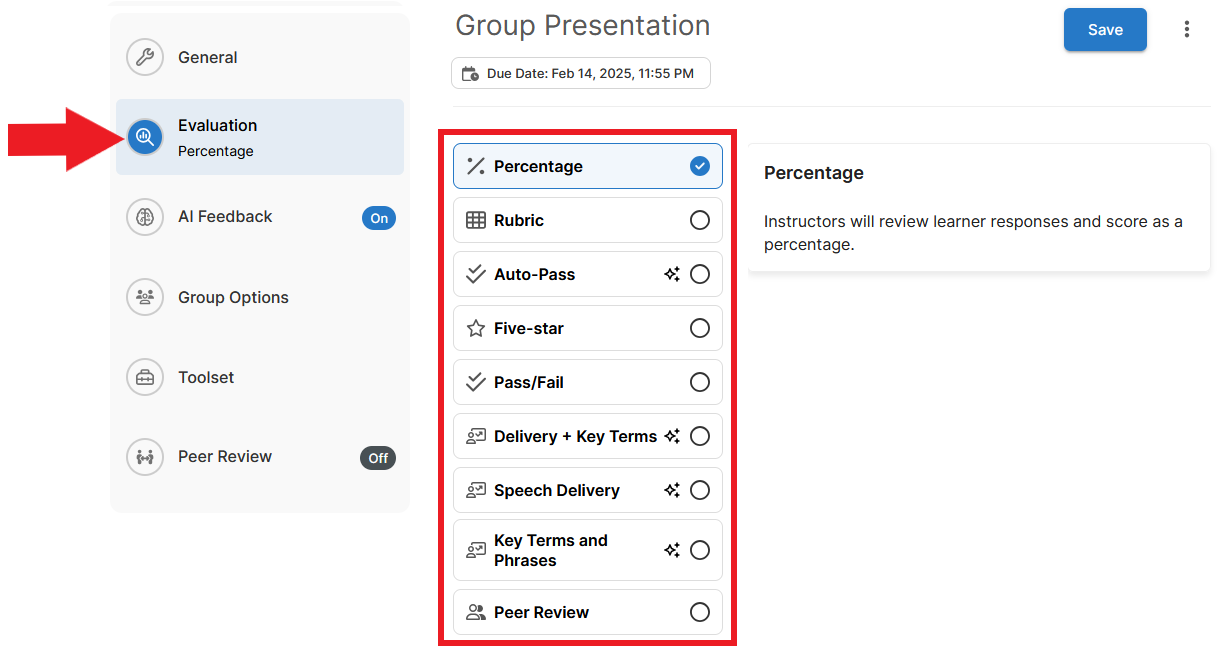
Task: Click the Key Terms and Phrases presenter icon
Action: pos(476,550)
